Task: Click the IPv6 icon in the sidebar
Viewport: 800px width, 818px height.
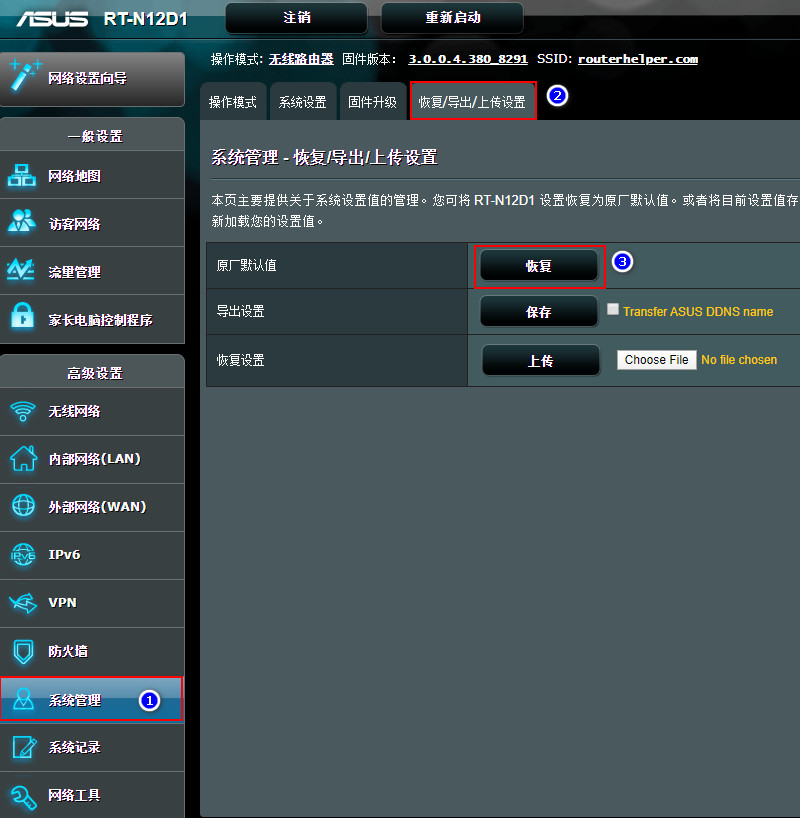Action: 22,555
